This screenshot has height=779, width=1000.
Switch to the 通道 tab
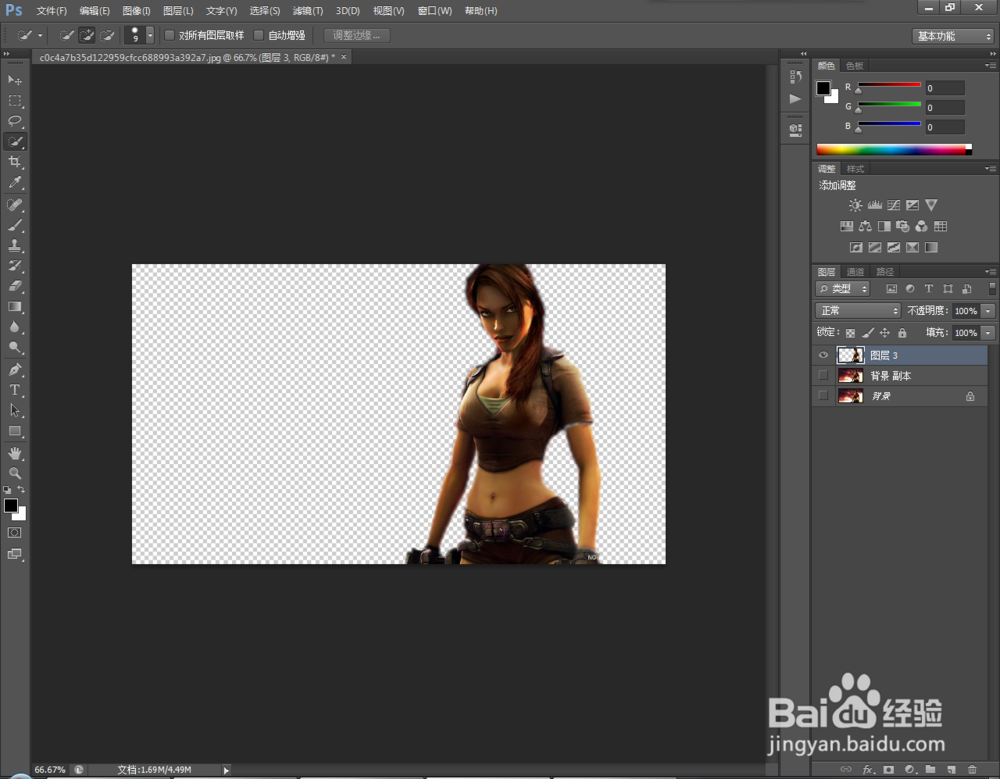click(855, 272)
